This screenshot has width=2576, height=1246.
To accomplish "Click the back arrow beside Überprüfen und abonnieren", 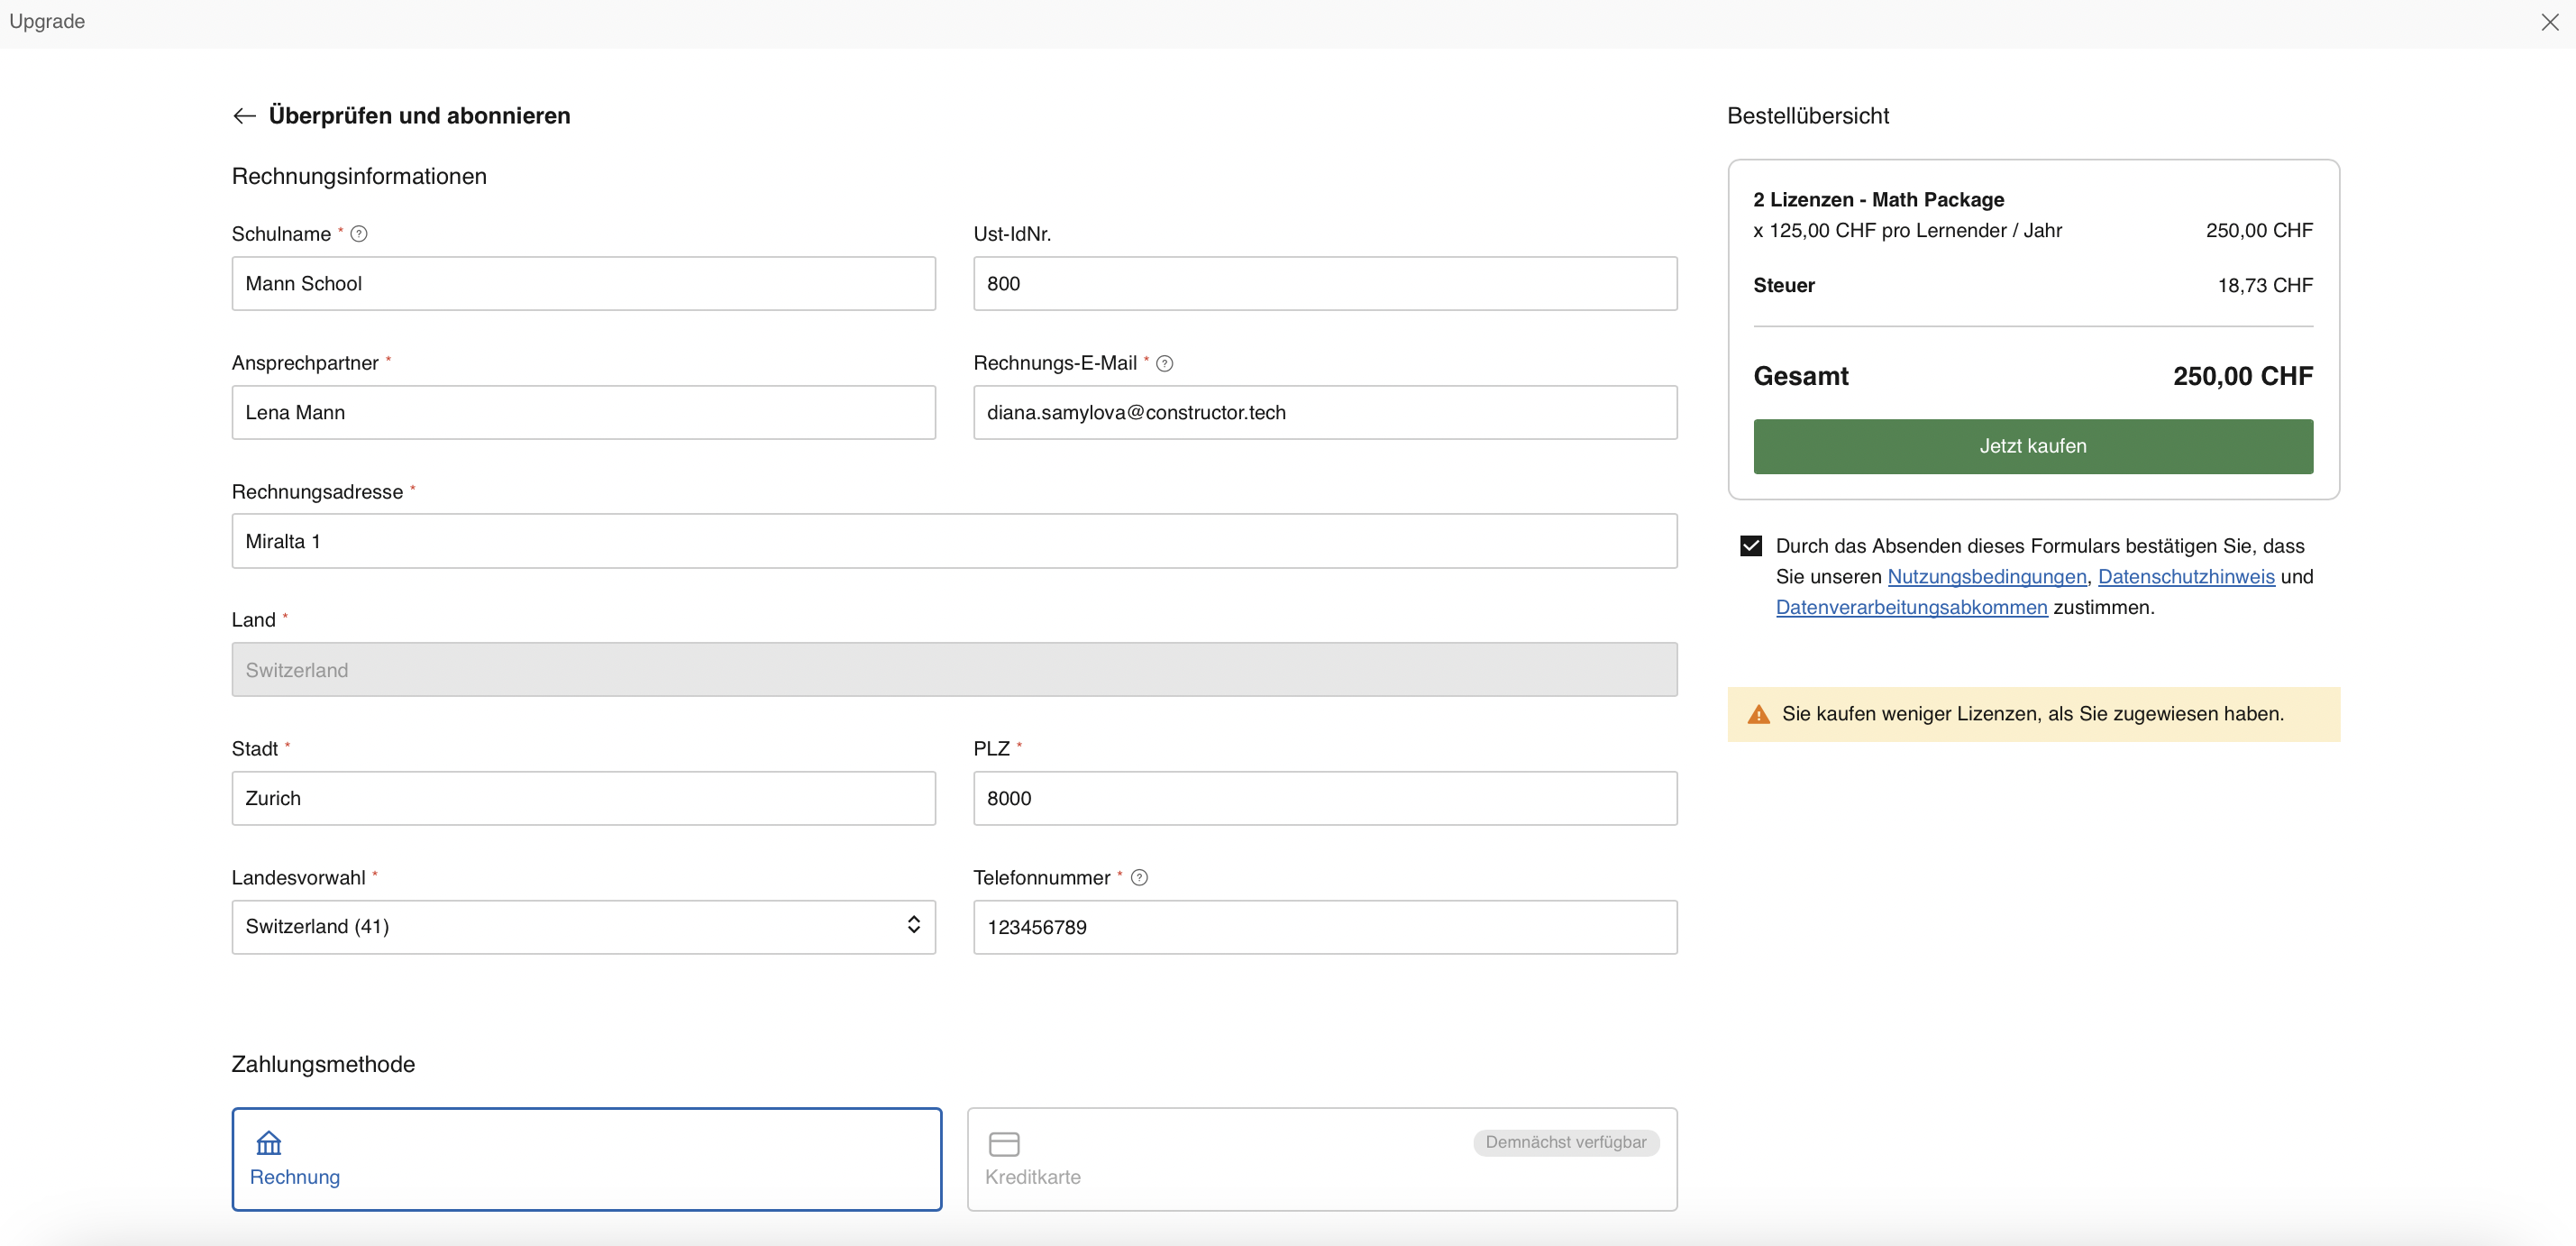I will (244, 116).
